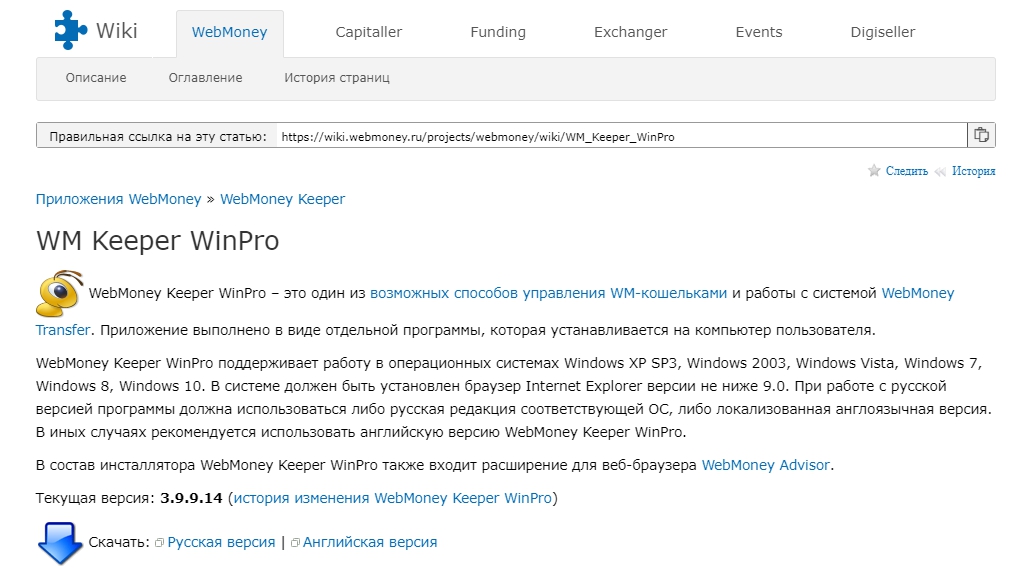Click the WebMoney Keeper ant icon
Viewport: 1029px width, 568px height.
59,293
